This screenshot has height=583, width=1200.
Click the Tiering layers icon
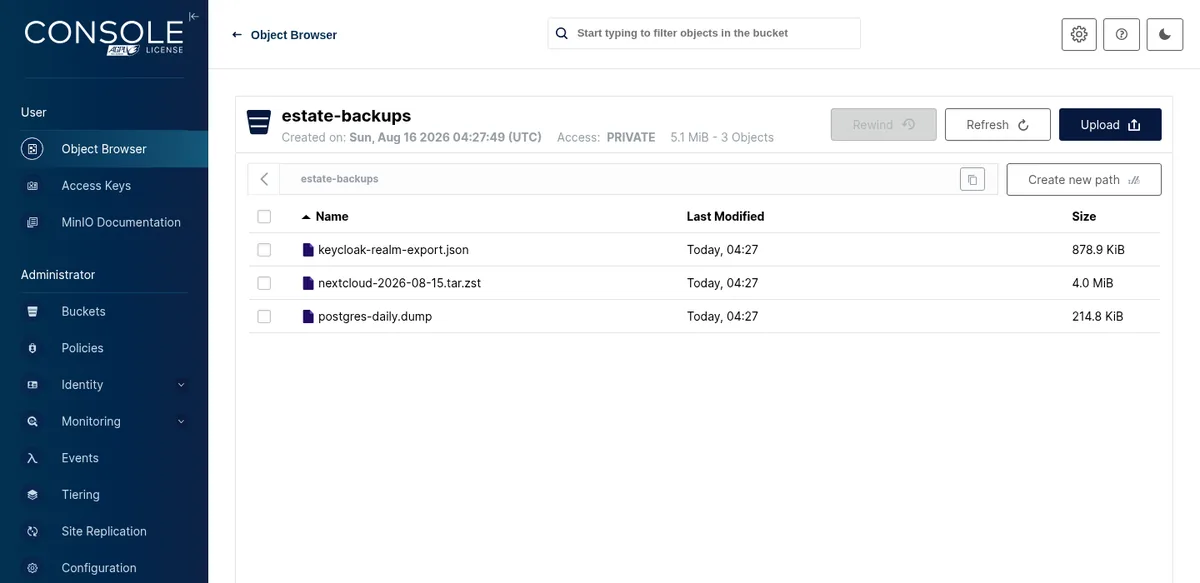click(33, 495)
